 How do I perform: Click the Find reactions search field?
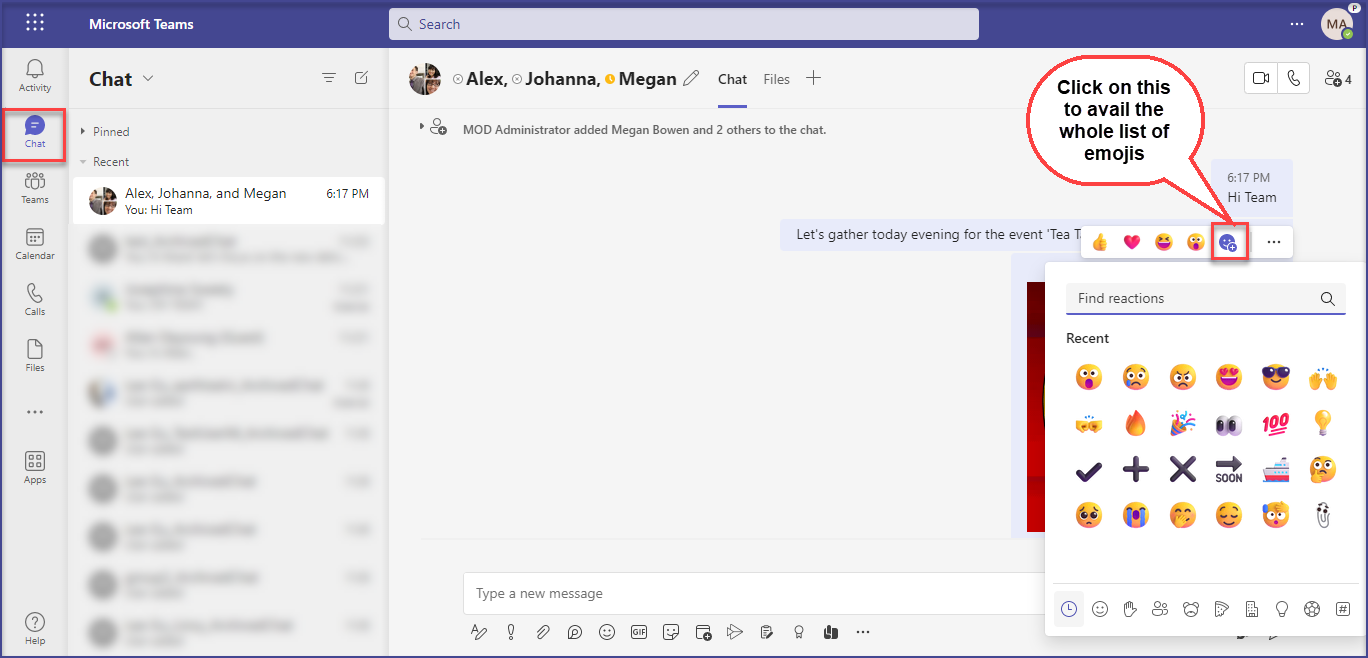pos(1192,298)
